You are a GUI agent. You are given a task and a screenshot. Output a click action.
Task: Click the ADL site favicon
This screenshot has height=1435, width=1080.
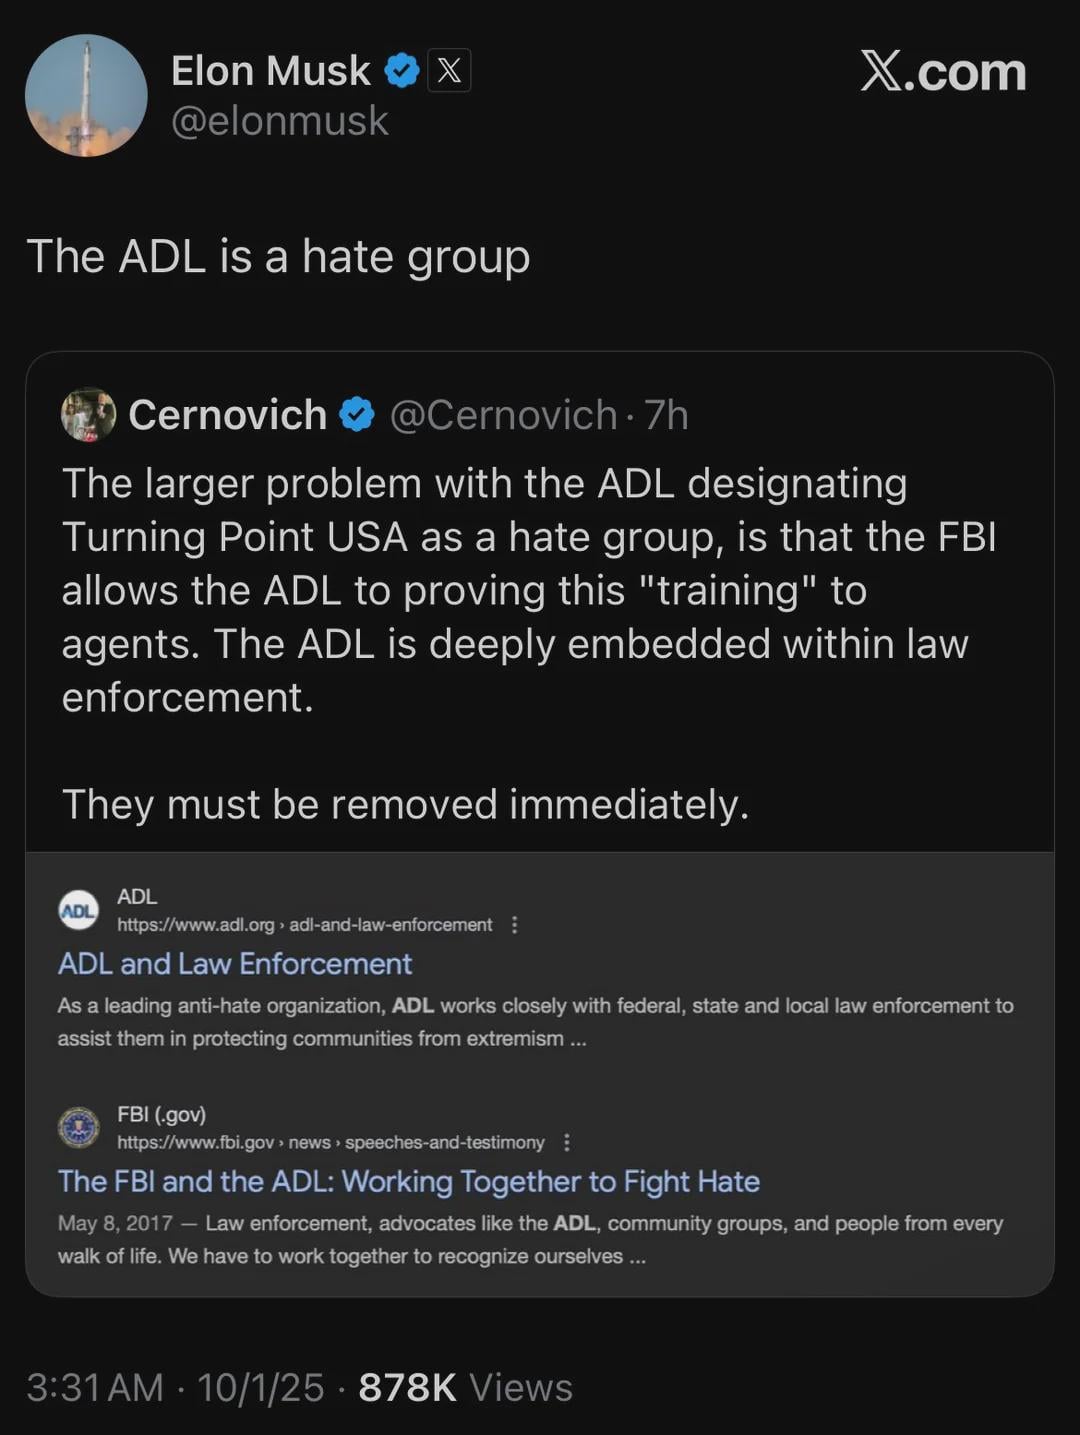79,910
